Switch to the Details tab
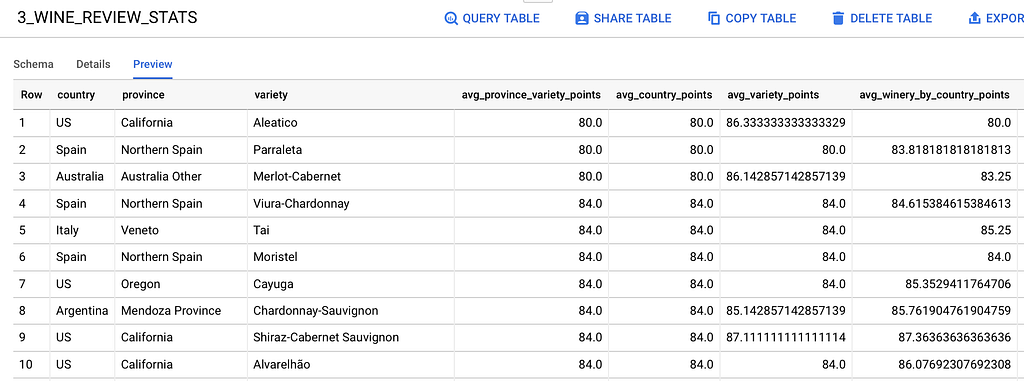This screenshot has height=381, width=1024. tap(93, 64)
